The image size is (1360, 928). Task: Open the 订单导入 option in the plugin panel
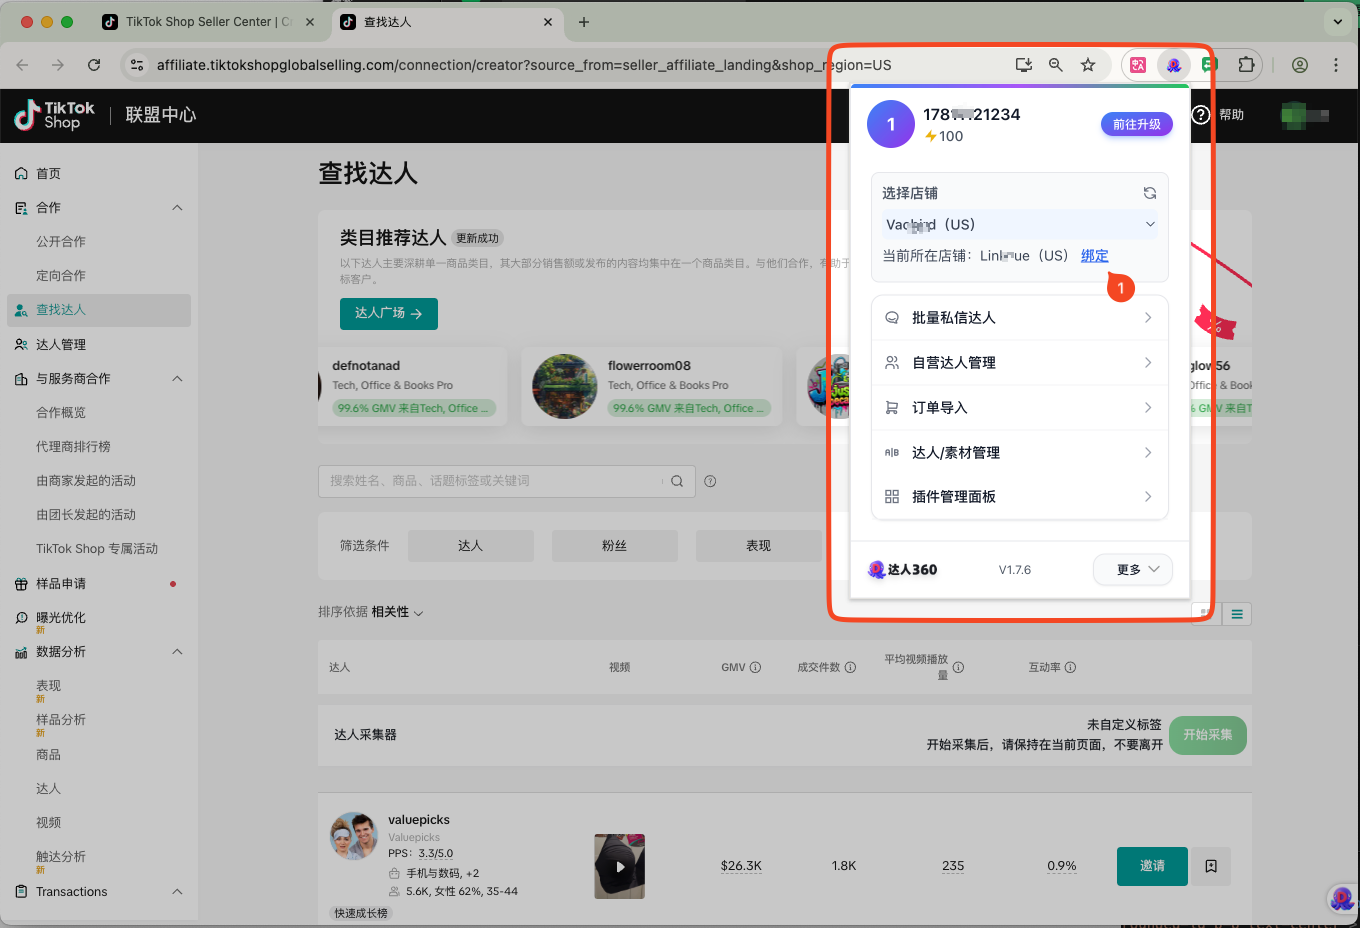point(1018,407)
